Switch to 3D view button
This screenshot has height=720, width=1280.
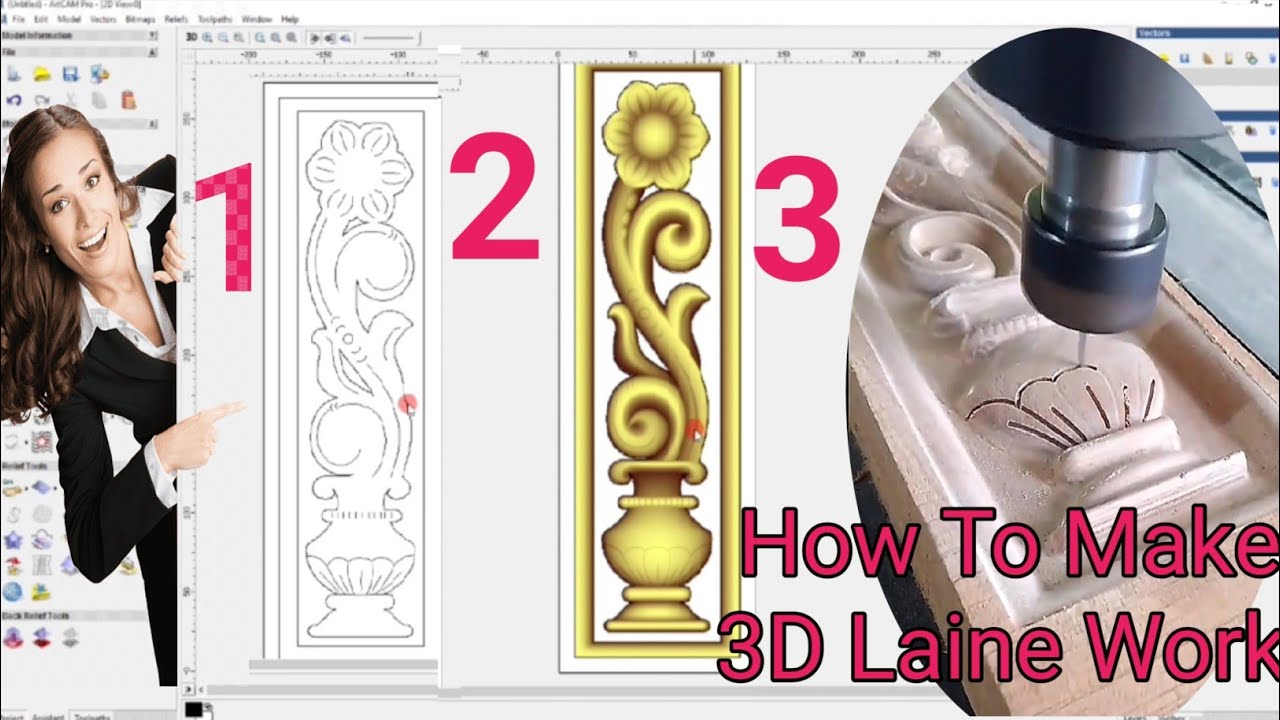tap(191, 37)
